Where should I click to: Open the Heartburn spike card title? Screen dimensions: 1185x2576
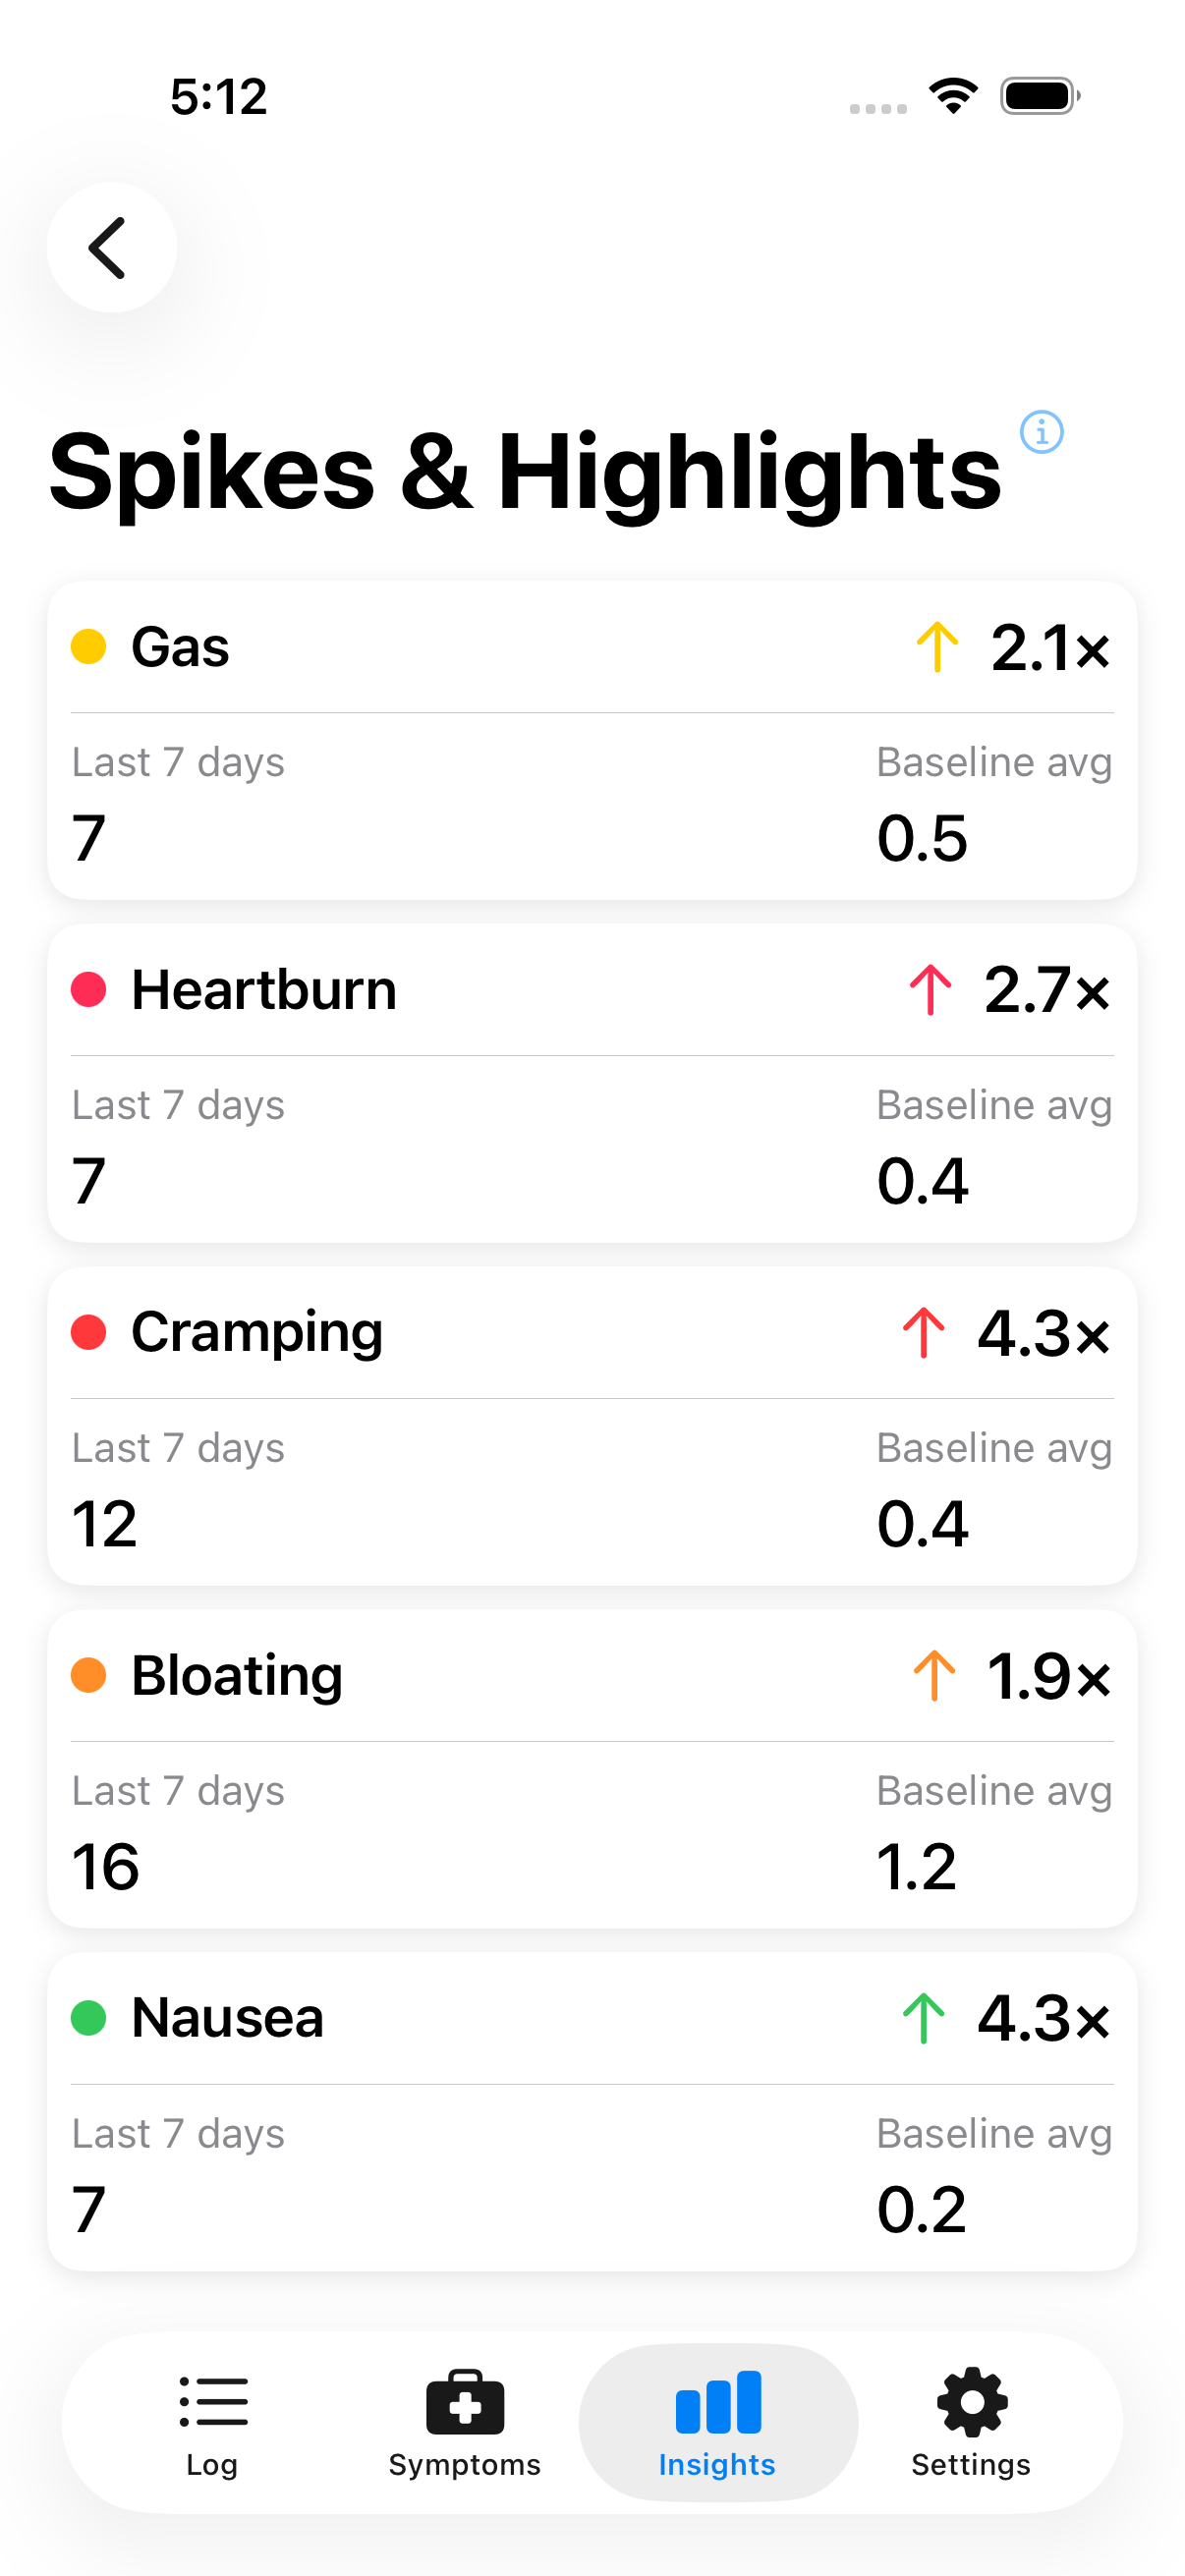pos(264,990)
